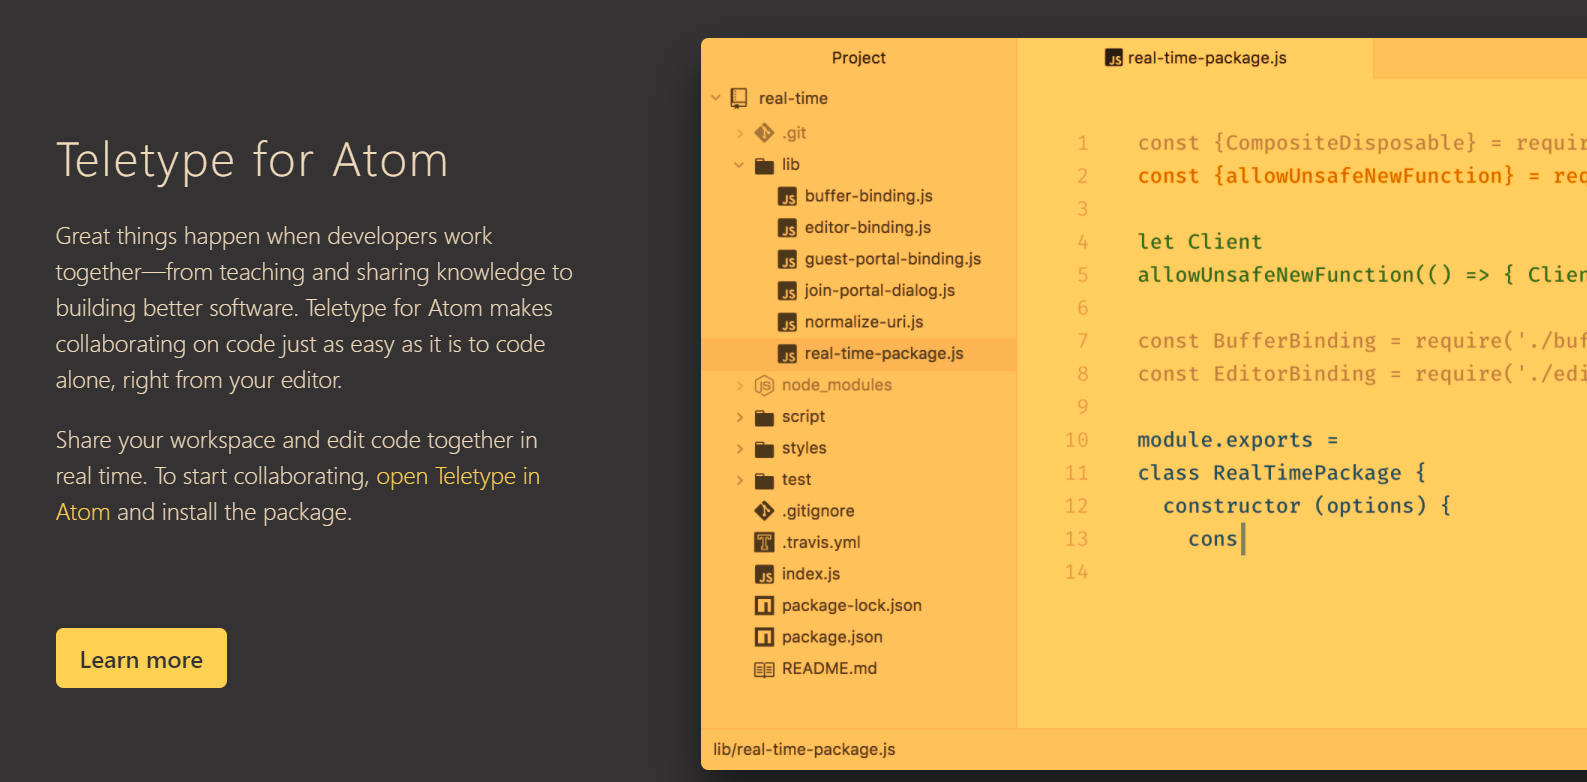Screen dimensions: 1587x782
Task: Click the lib folder icon
Action: (x=764, y=165)
